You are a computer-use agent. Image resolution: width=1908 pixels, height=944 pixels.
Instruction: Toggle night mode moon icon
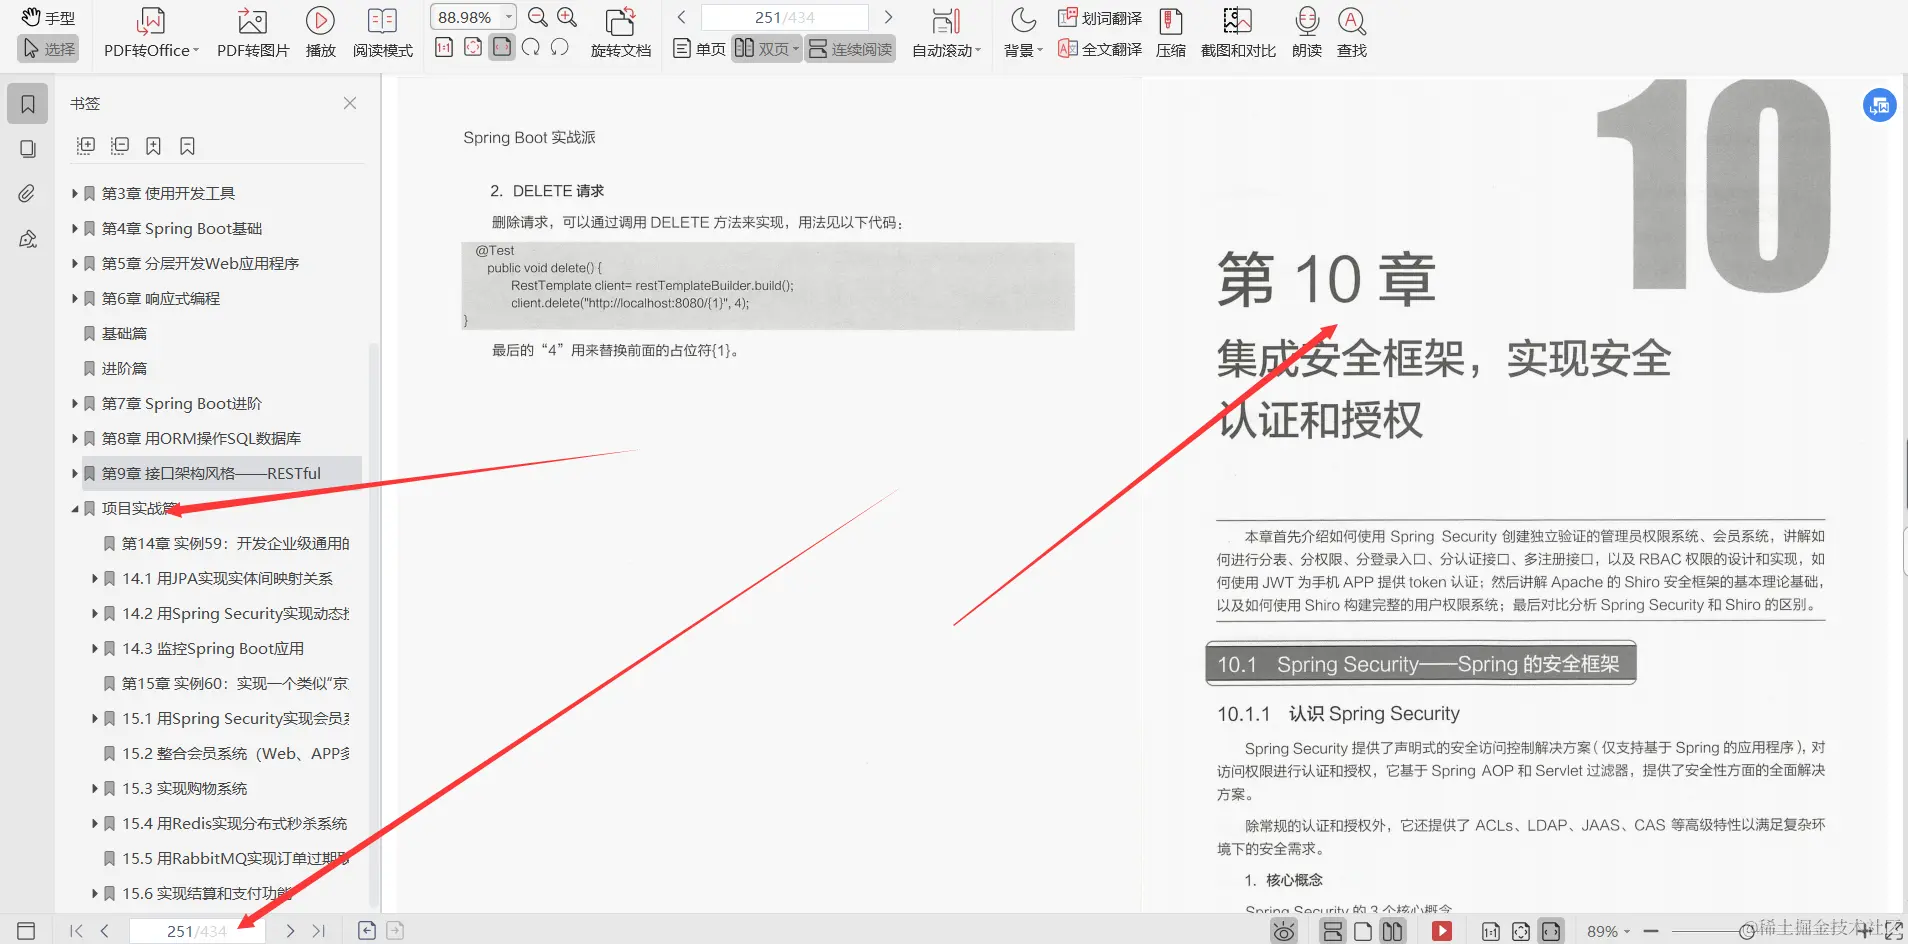point(1021,20)
